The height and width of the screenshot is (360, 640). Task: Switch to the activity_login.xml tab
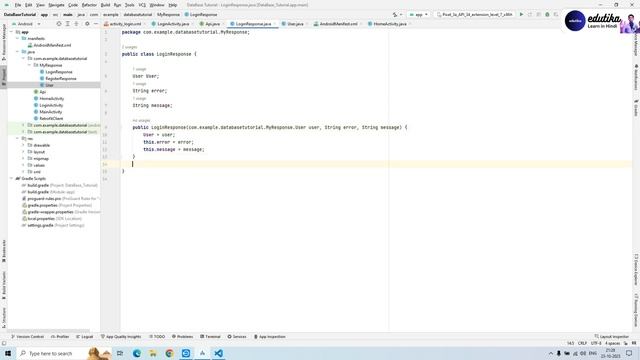click(125, 24)
